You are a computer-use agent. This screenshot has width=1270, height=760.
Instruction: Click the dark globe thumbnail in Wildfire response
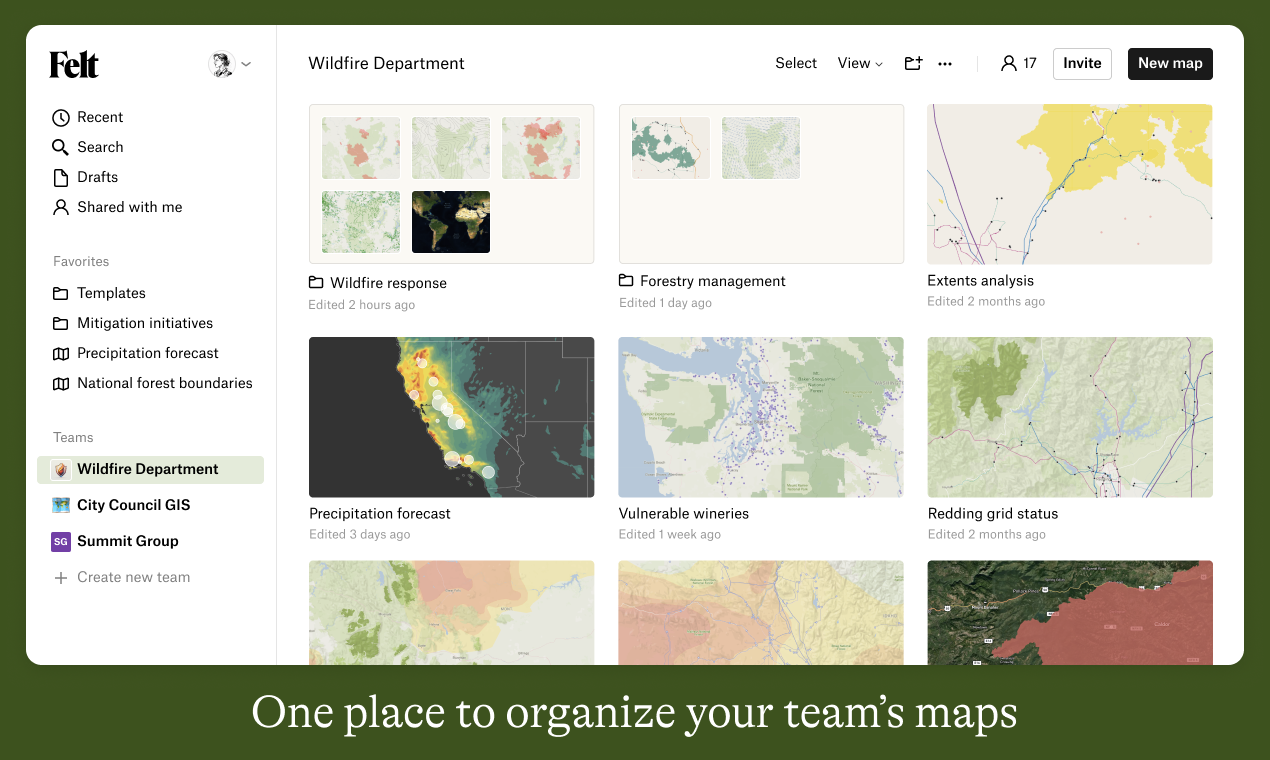point(451,222)
